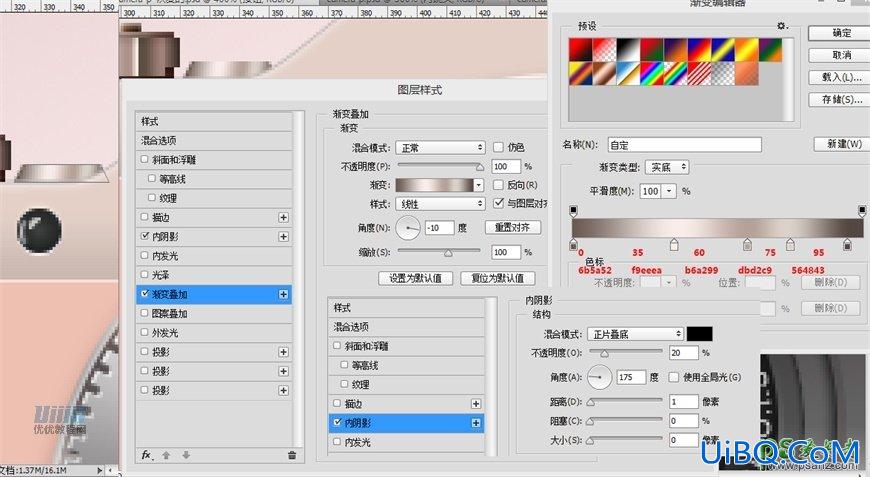
Task: Select the chrome gradient preset
Action: click(628, 73)
